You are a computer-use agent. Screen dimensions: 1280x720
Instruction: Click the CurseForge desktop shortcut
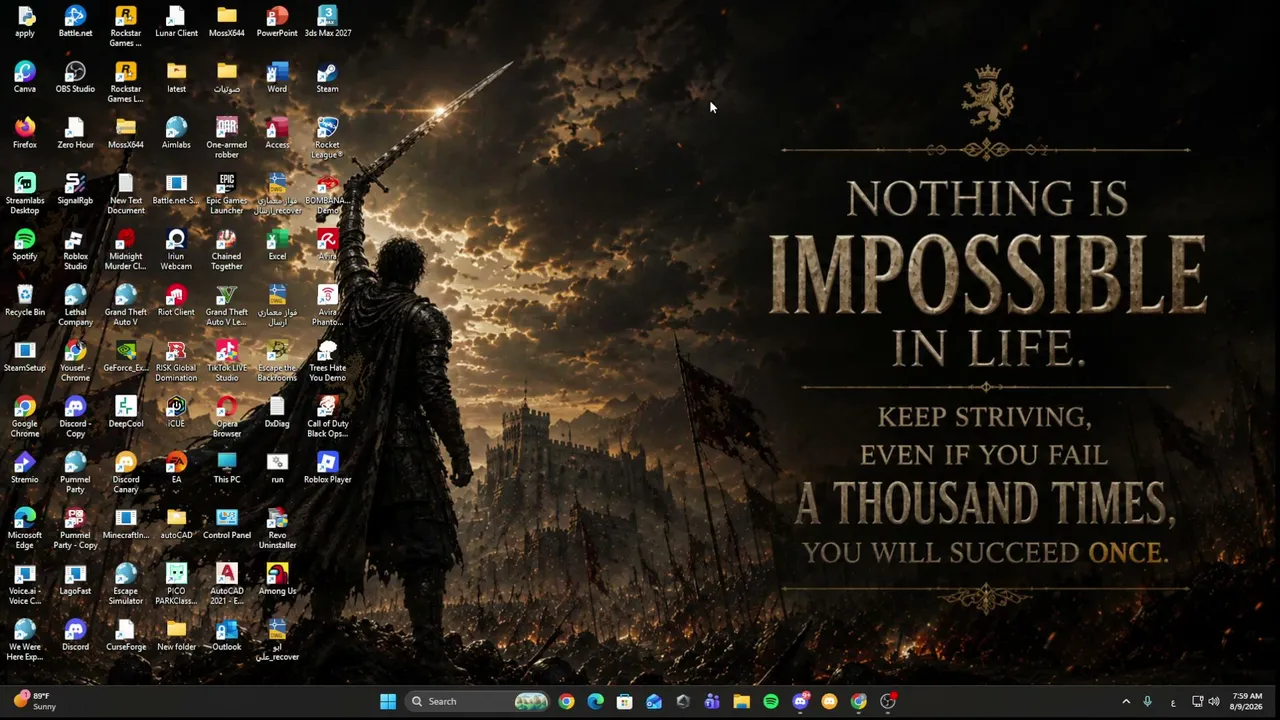[126, 637]
